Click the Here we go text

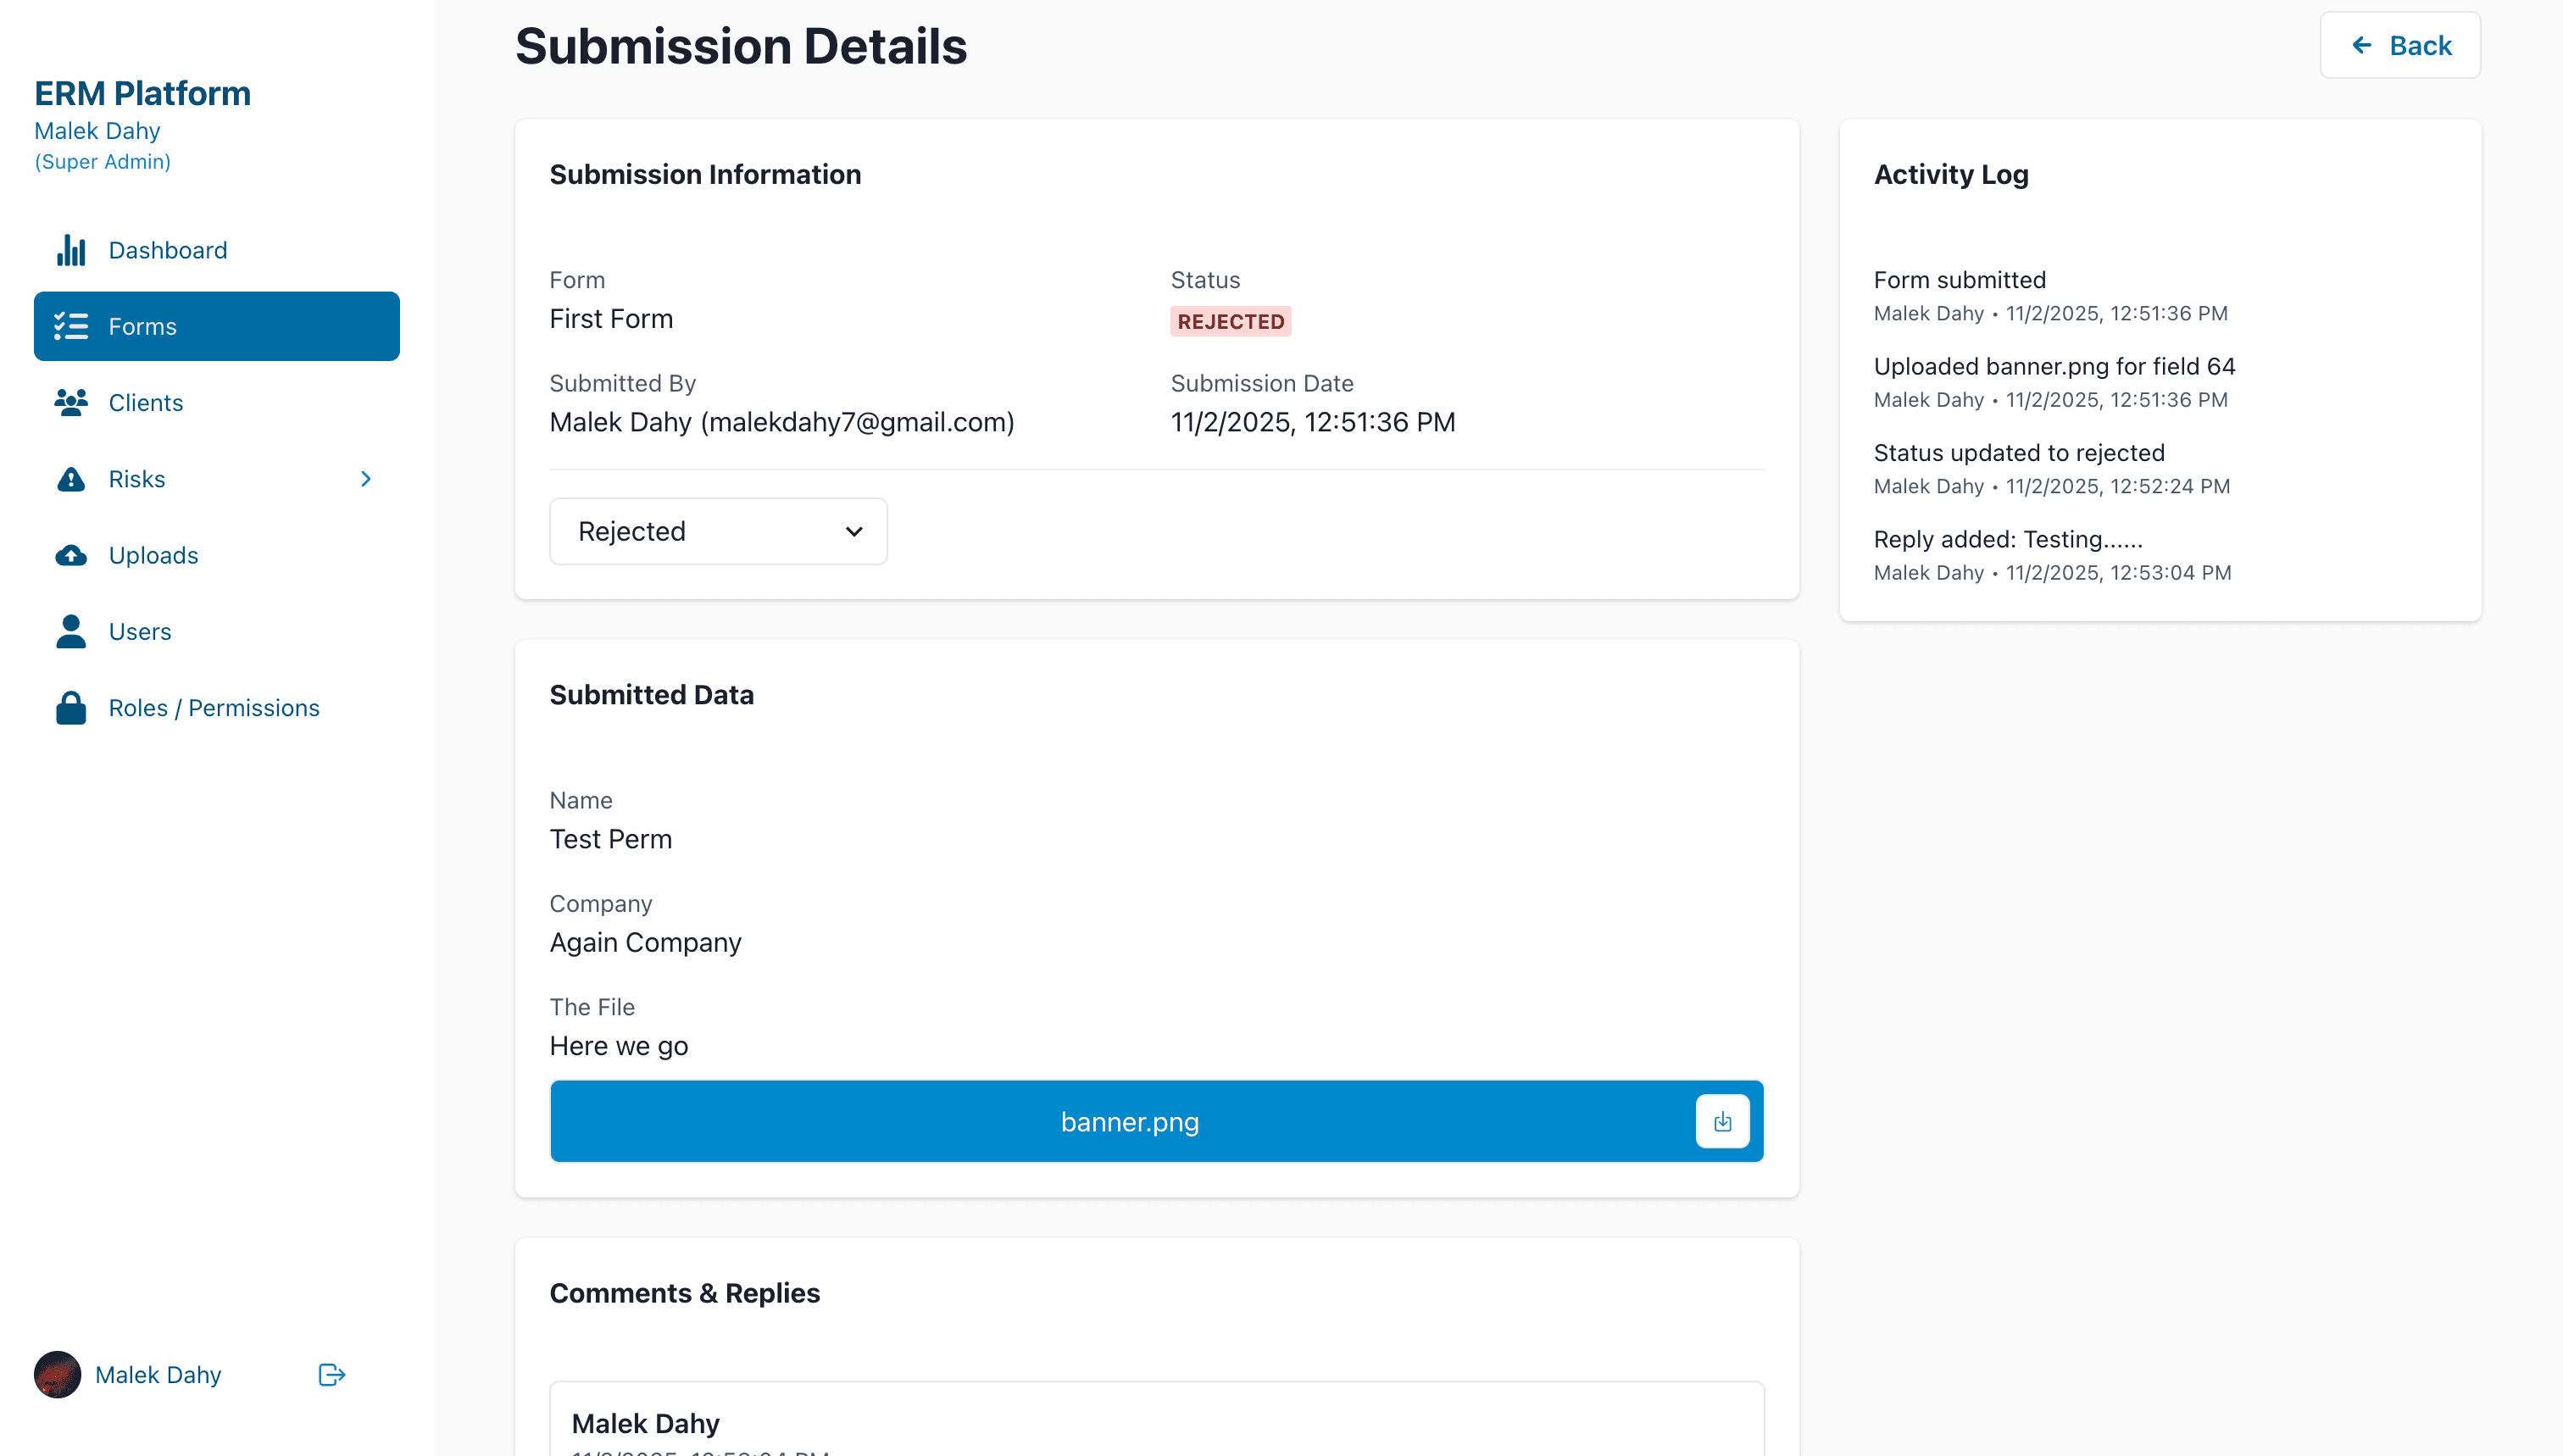[x=619, y=1046]
